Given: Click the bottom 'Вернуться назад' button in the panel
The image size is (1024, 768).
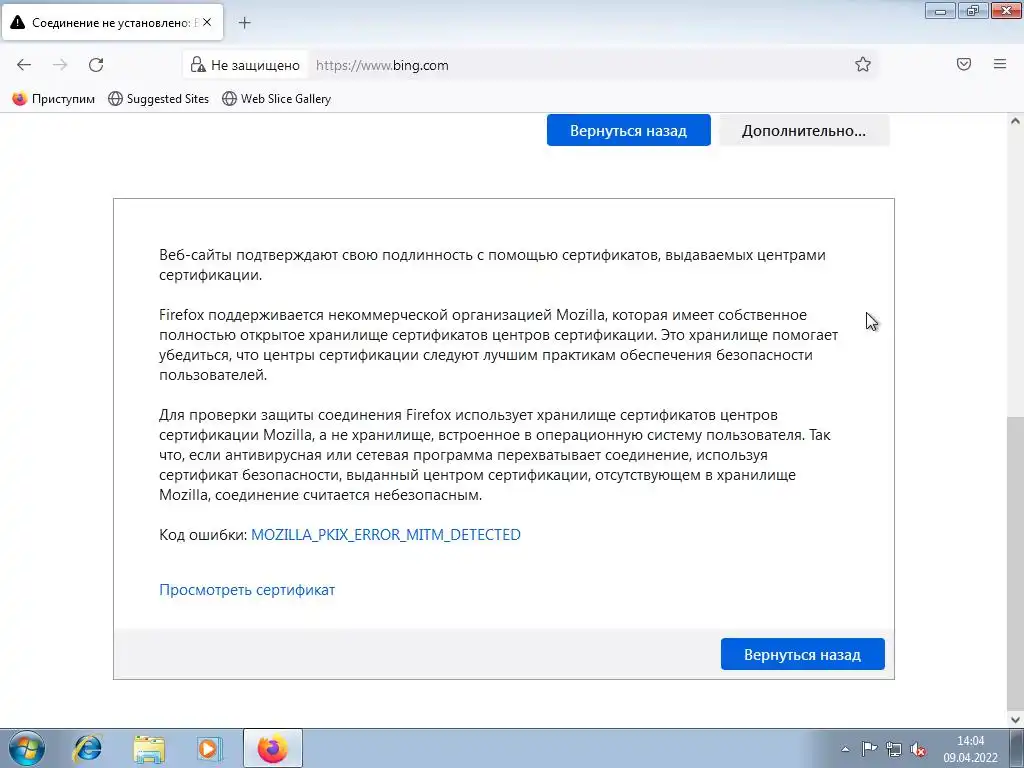Looking at the screenshot, I should pos(803,654).
